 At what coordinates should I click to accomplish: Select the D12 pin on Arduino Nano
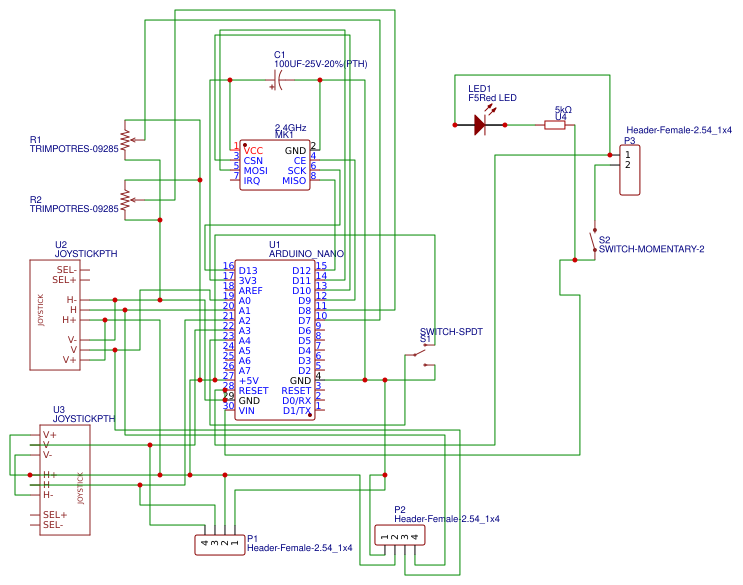coord(301,270)
